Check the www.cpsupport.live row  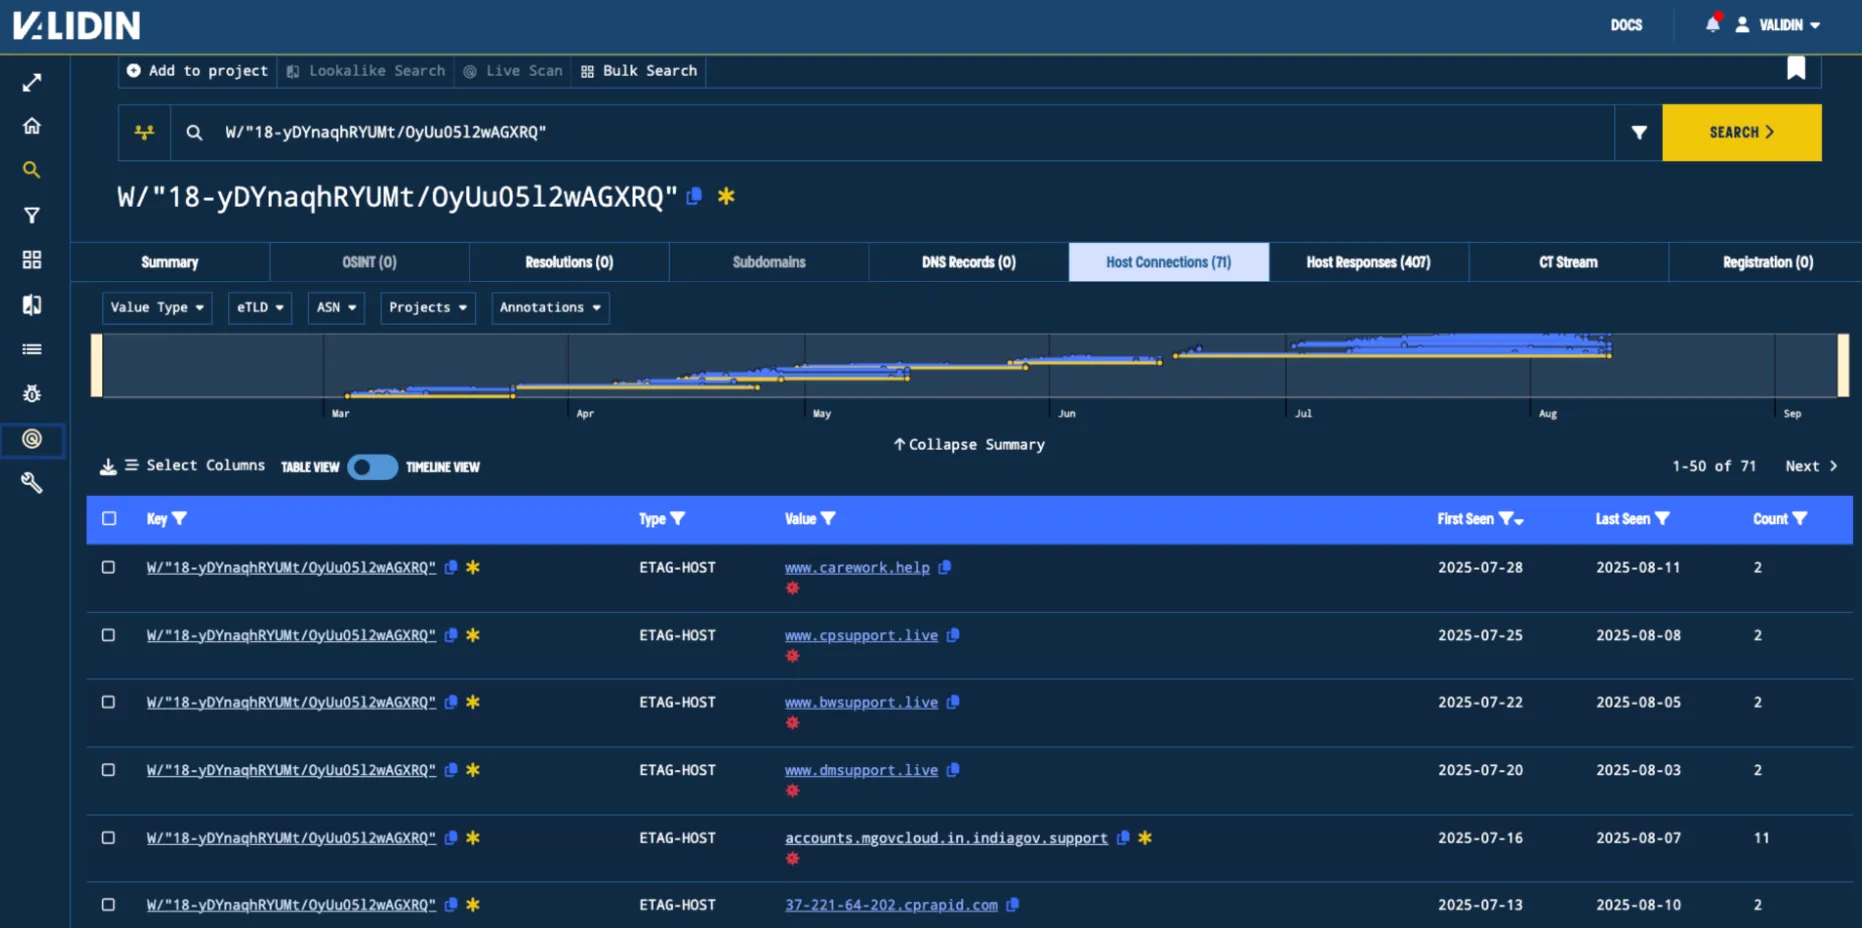[x=109, y=635]
